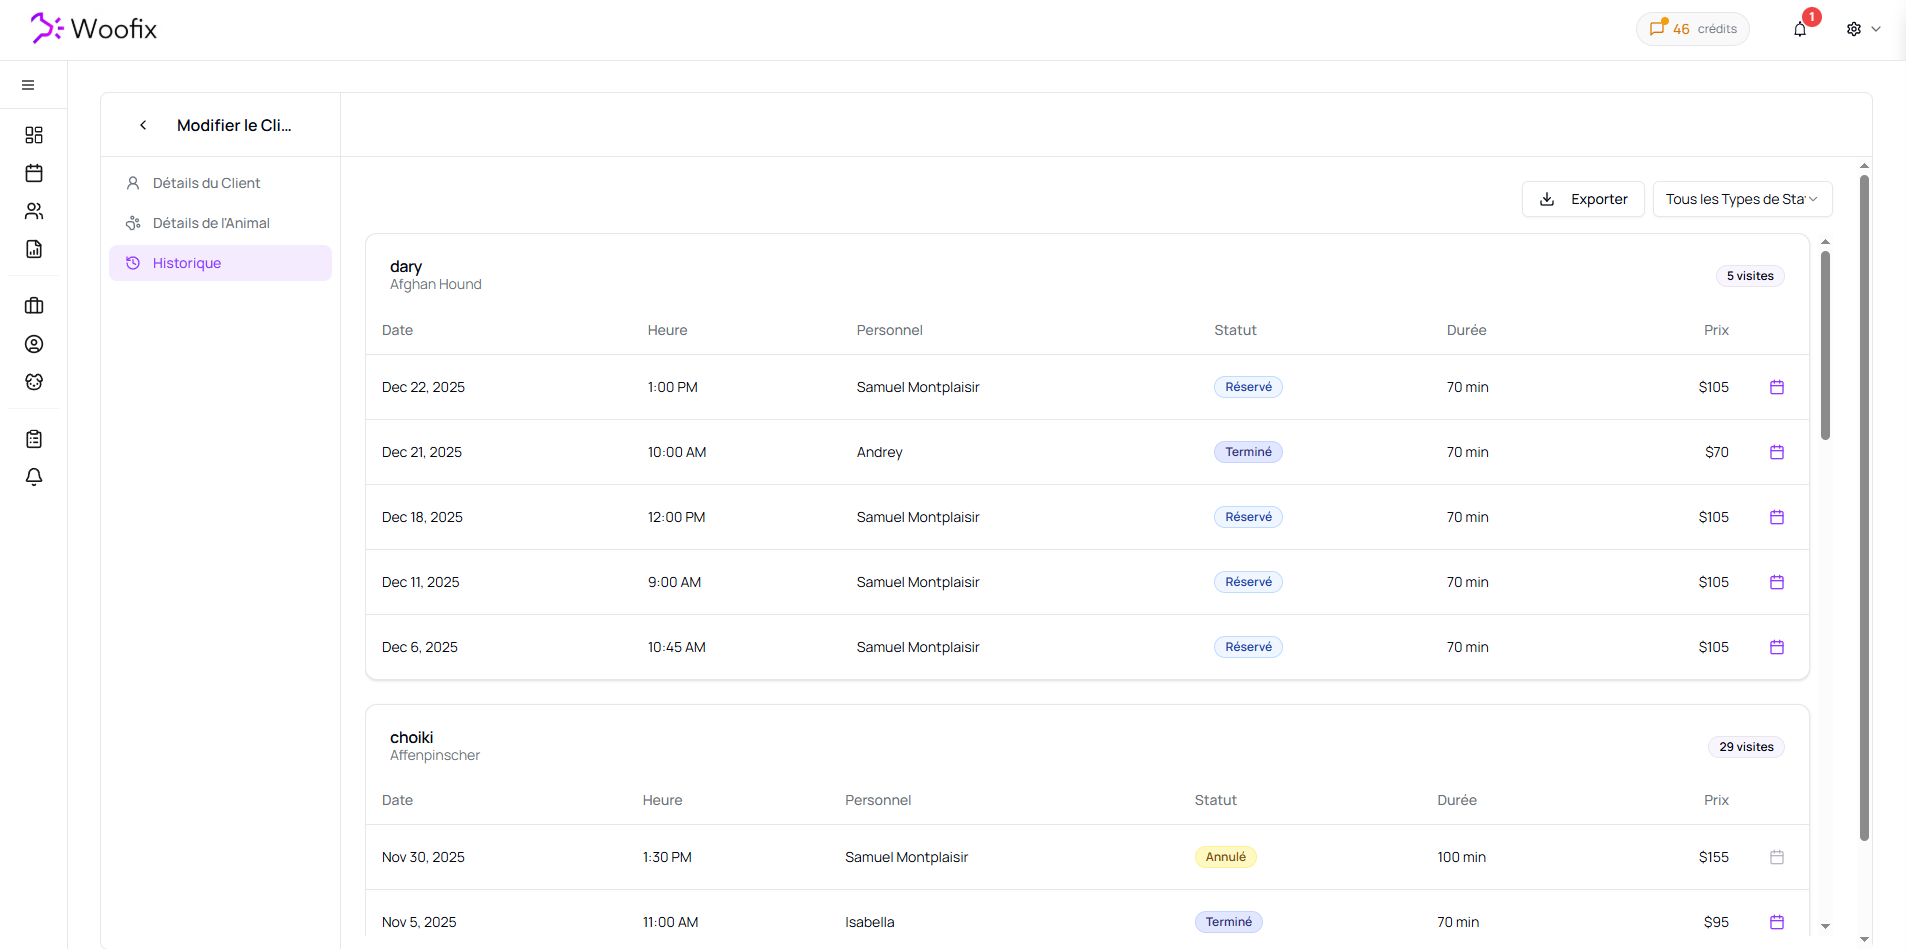
Task: Expand the Tous les Types de Statut dropdown
Action: [x=1741, y=199]
